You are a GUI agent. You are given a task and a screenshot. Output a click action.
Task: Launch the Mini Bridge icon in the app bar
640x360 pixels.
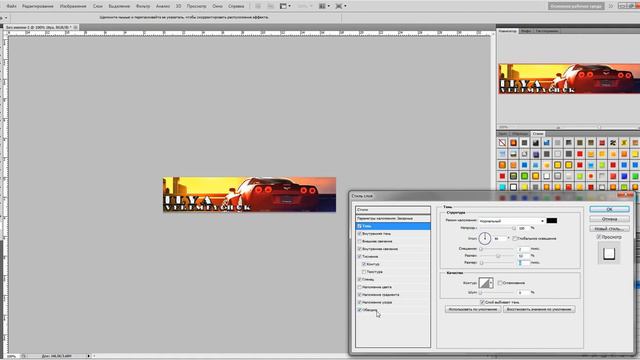(270, 6)
